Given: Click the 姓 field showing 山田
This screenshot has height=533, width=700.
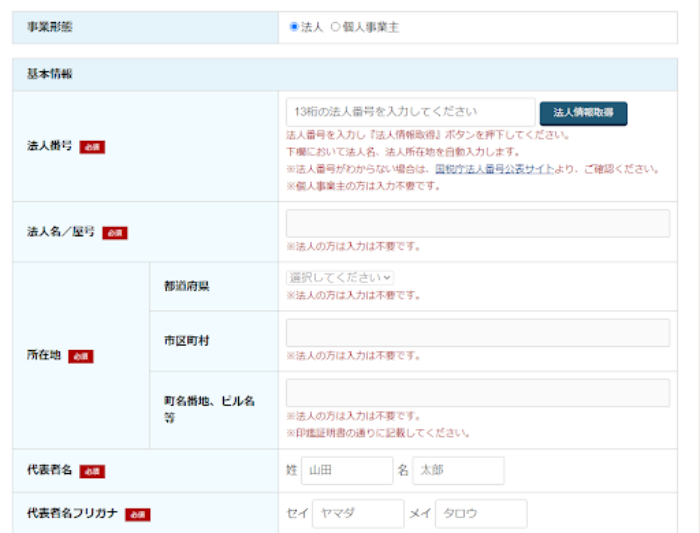Looking at the screenshot, I should pos(346,471).
